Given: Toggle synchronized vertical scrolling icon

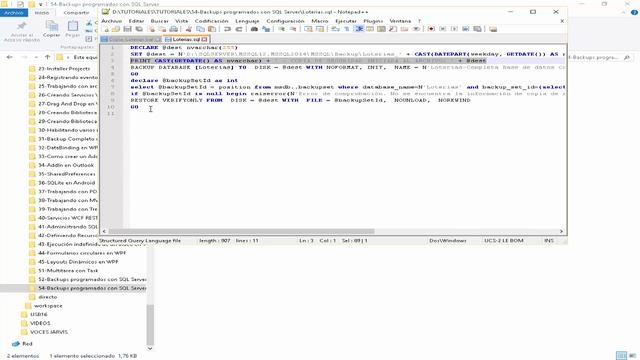Looking at the screenshot, I should [308, 29].
